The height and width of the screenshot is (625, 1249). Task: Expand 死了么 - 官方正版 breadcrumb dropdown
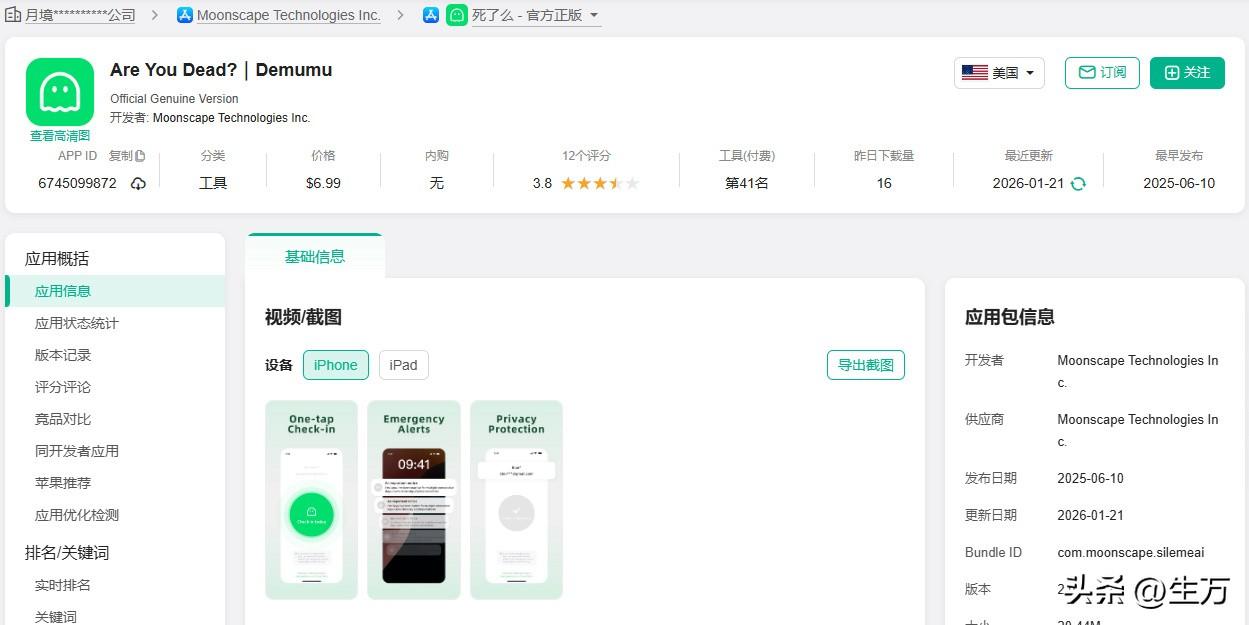[594, 15]
